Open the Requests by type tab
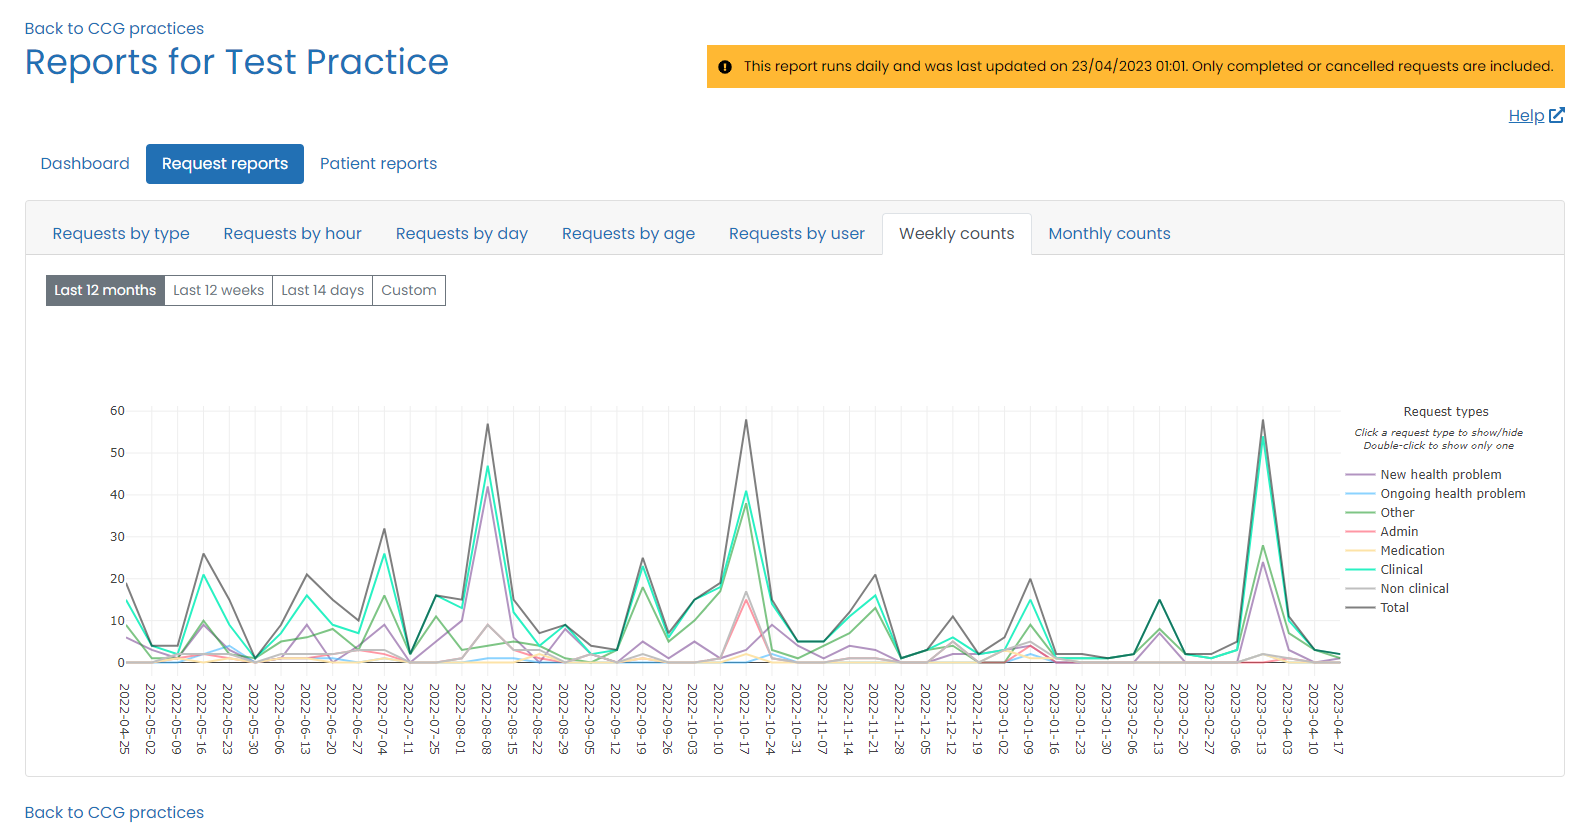The height and width of the screenshot is (833, 1582). pyautogui.click(x=121, y=234)
